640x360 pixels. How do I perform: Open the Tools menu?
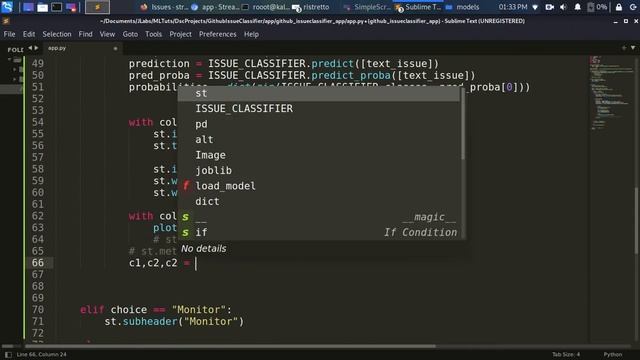pos(153,34)
